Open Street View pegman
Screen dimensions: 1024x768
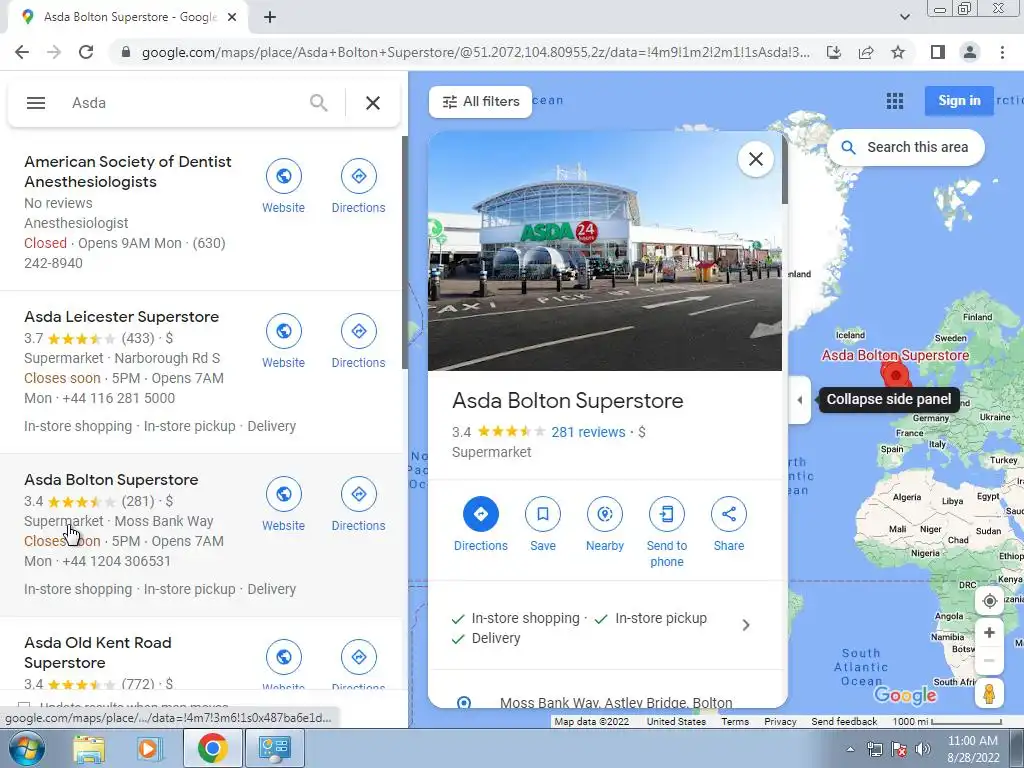pyautogui.click(x=989, y=693)
